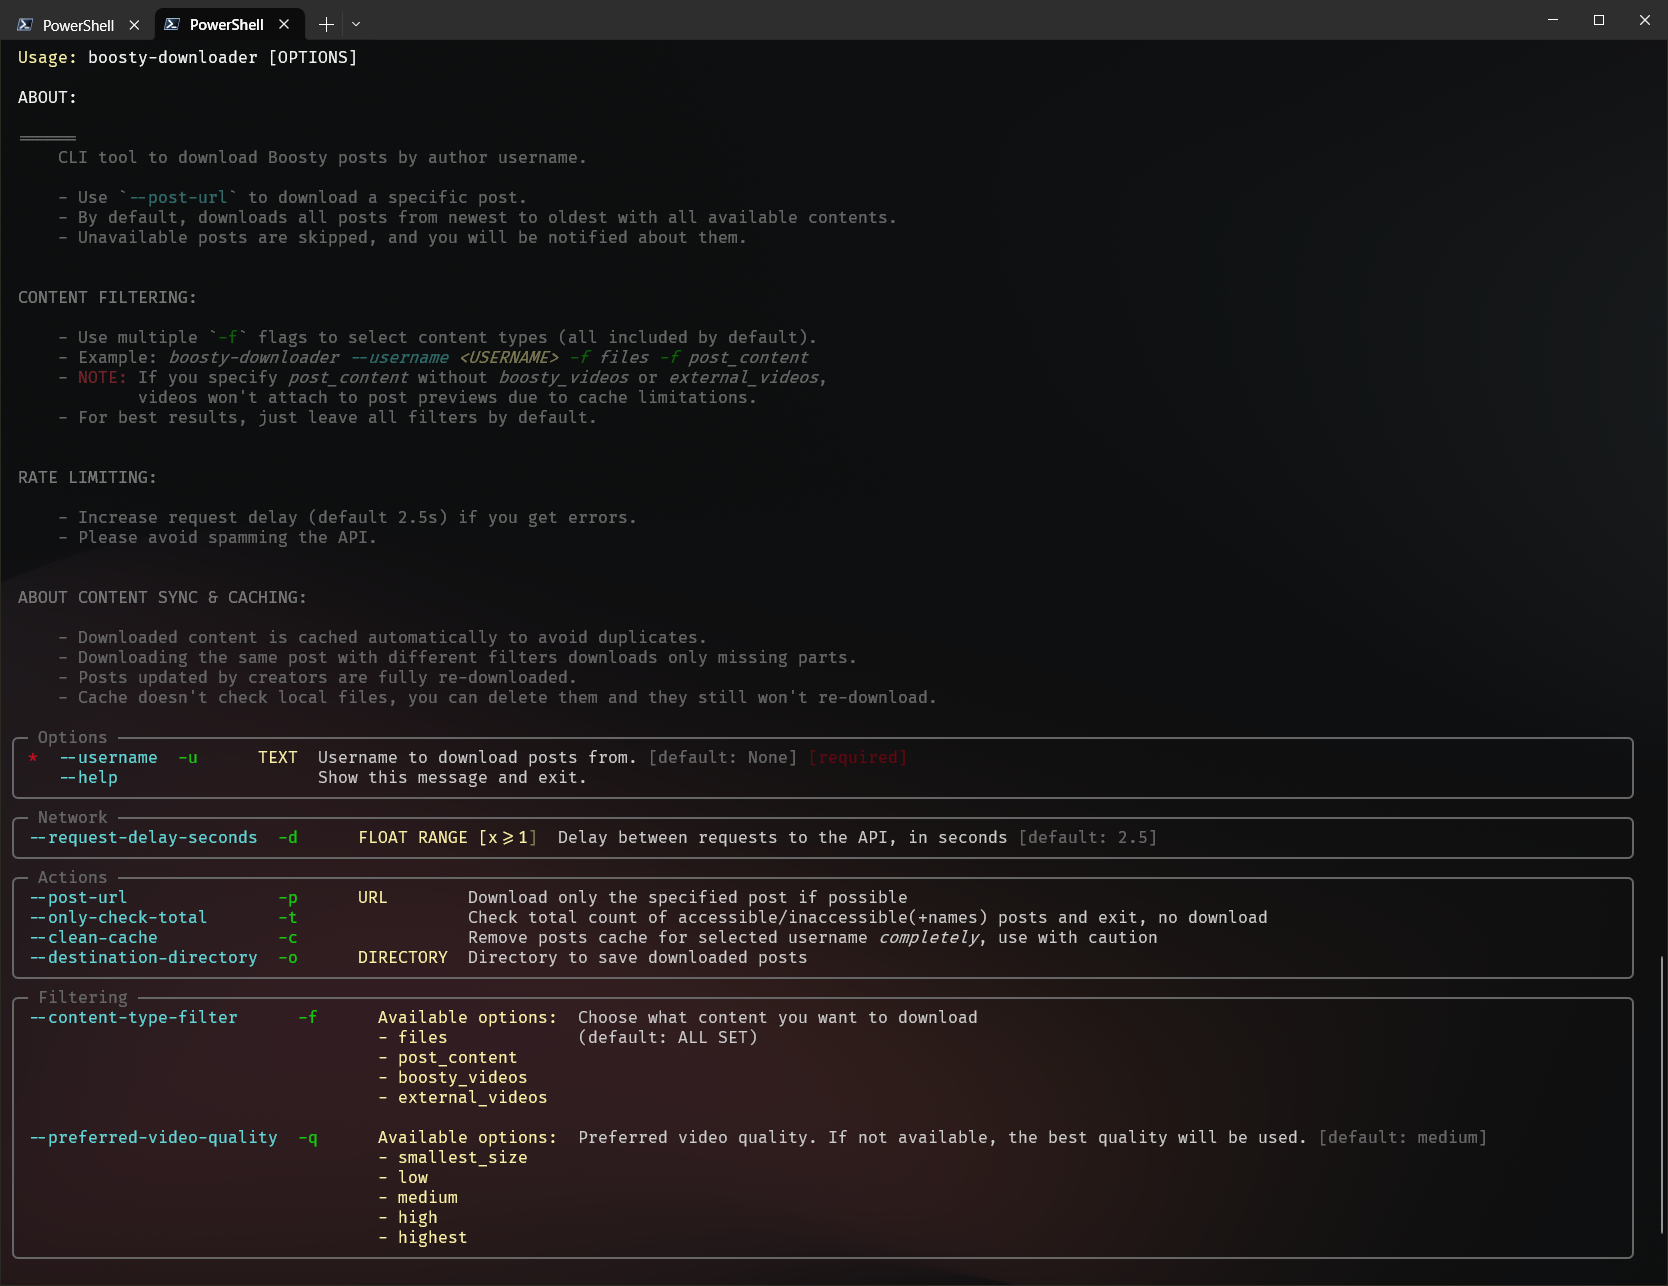Click the --post-url action entry
1668x1286 pixels.
[80, 897]
